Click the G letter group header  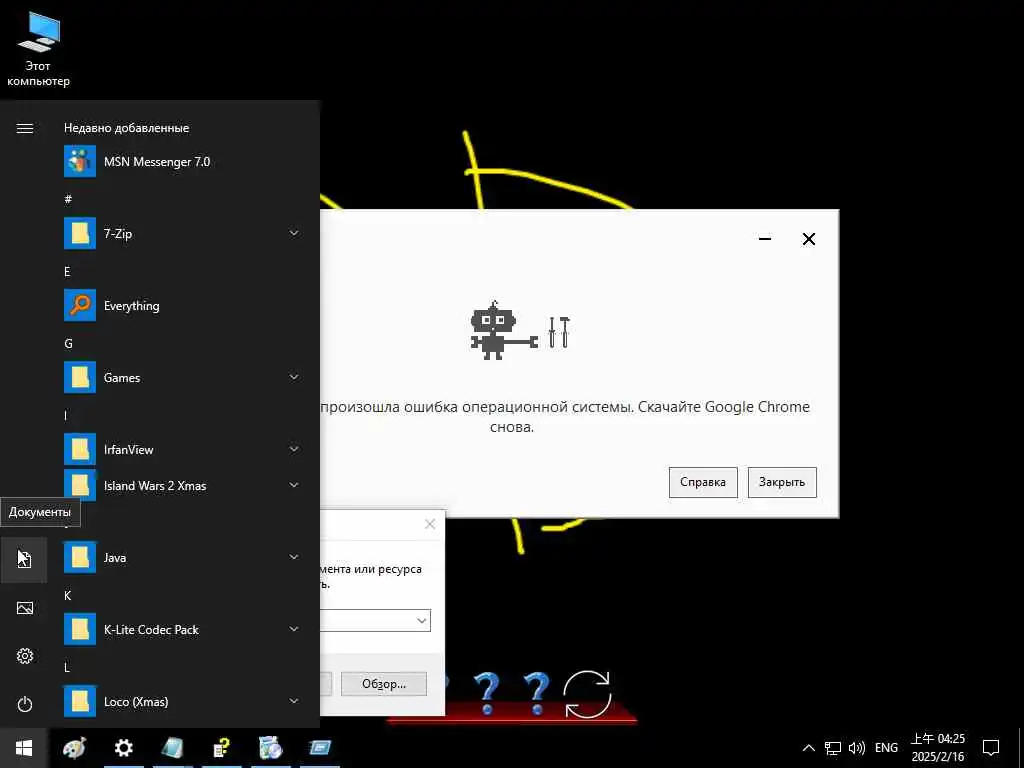[x=68, y=343]
